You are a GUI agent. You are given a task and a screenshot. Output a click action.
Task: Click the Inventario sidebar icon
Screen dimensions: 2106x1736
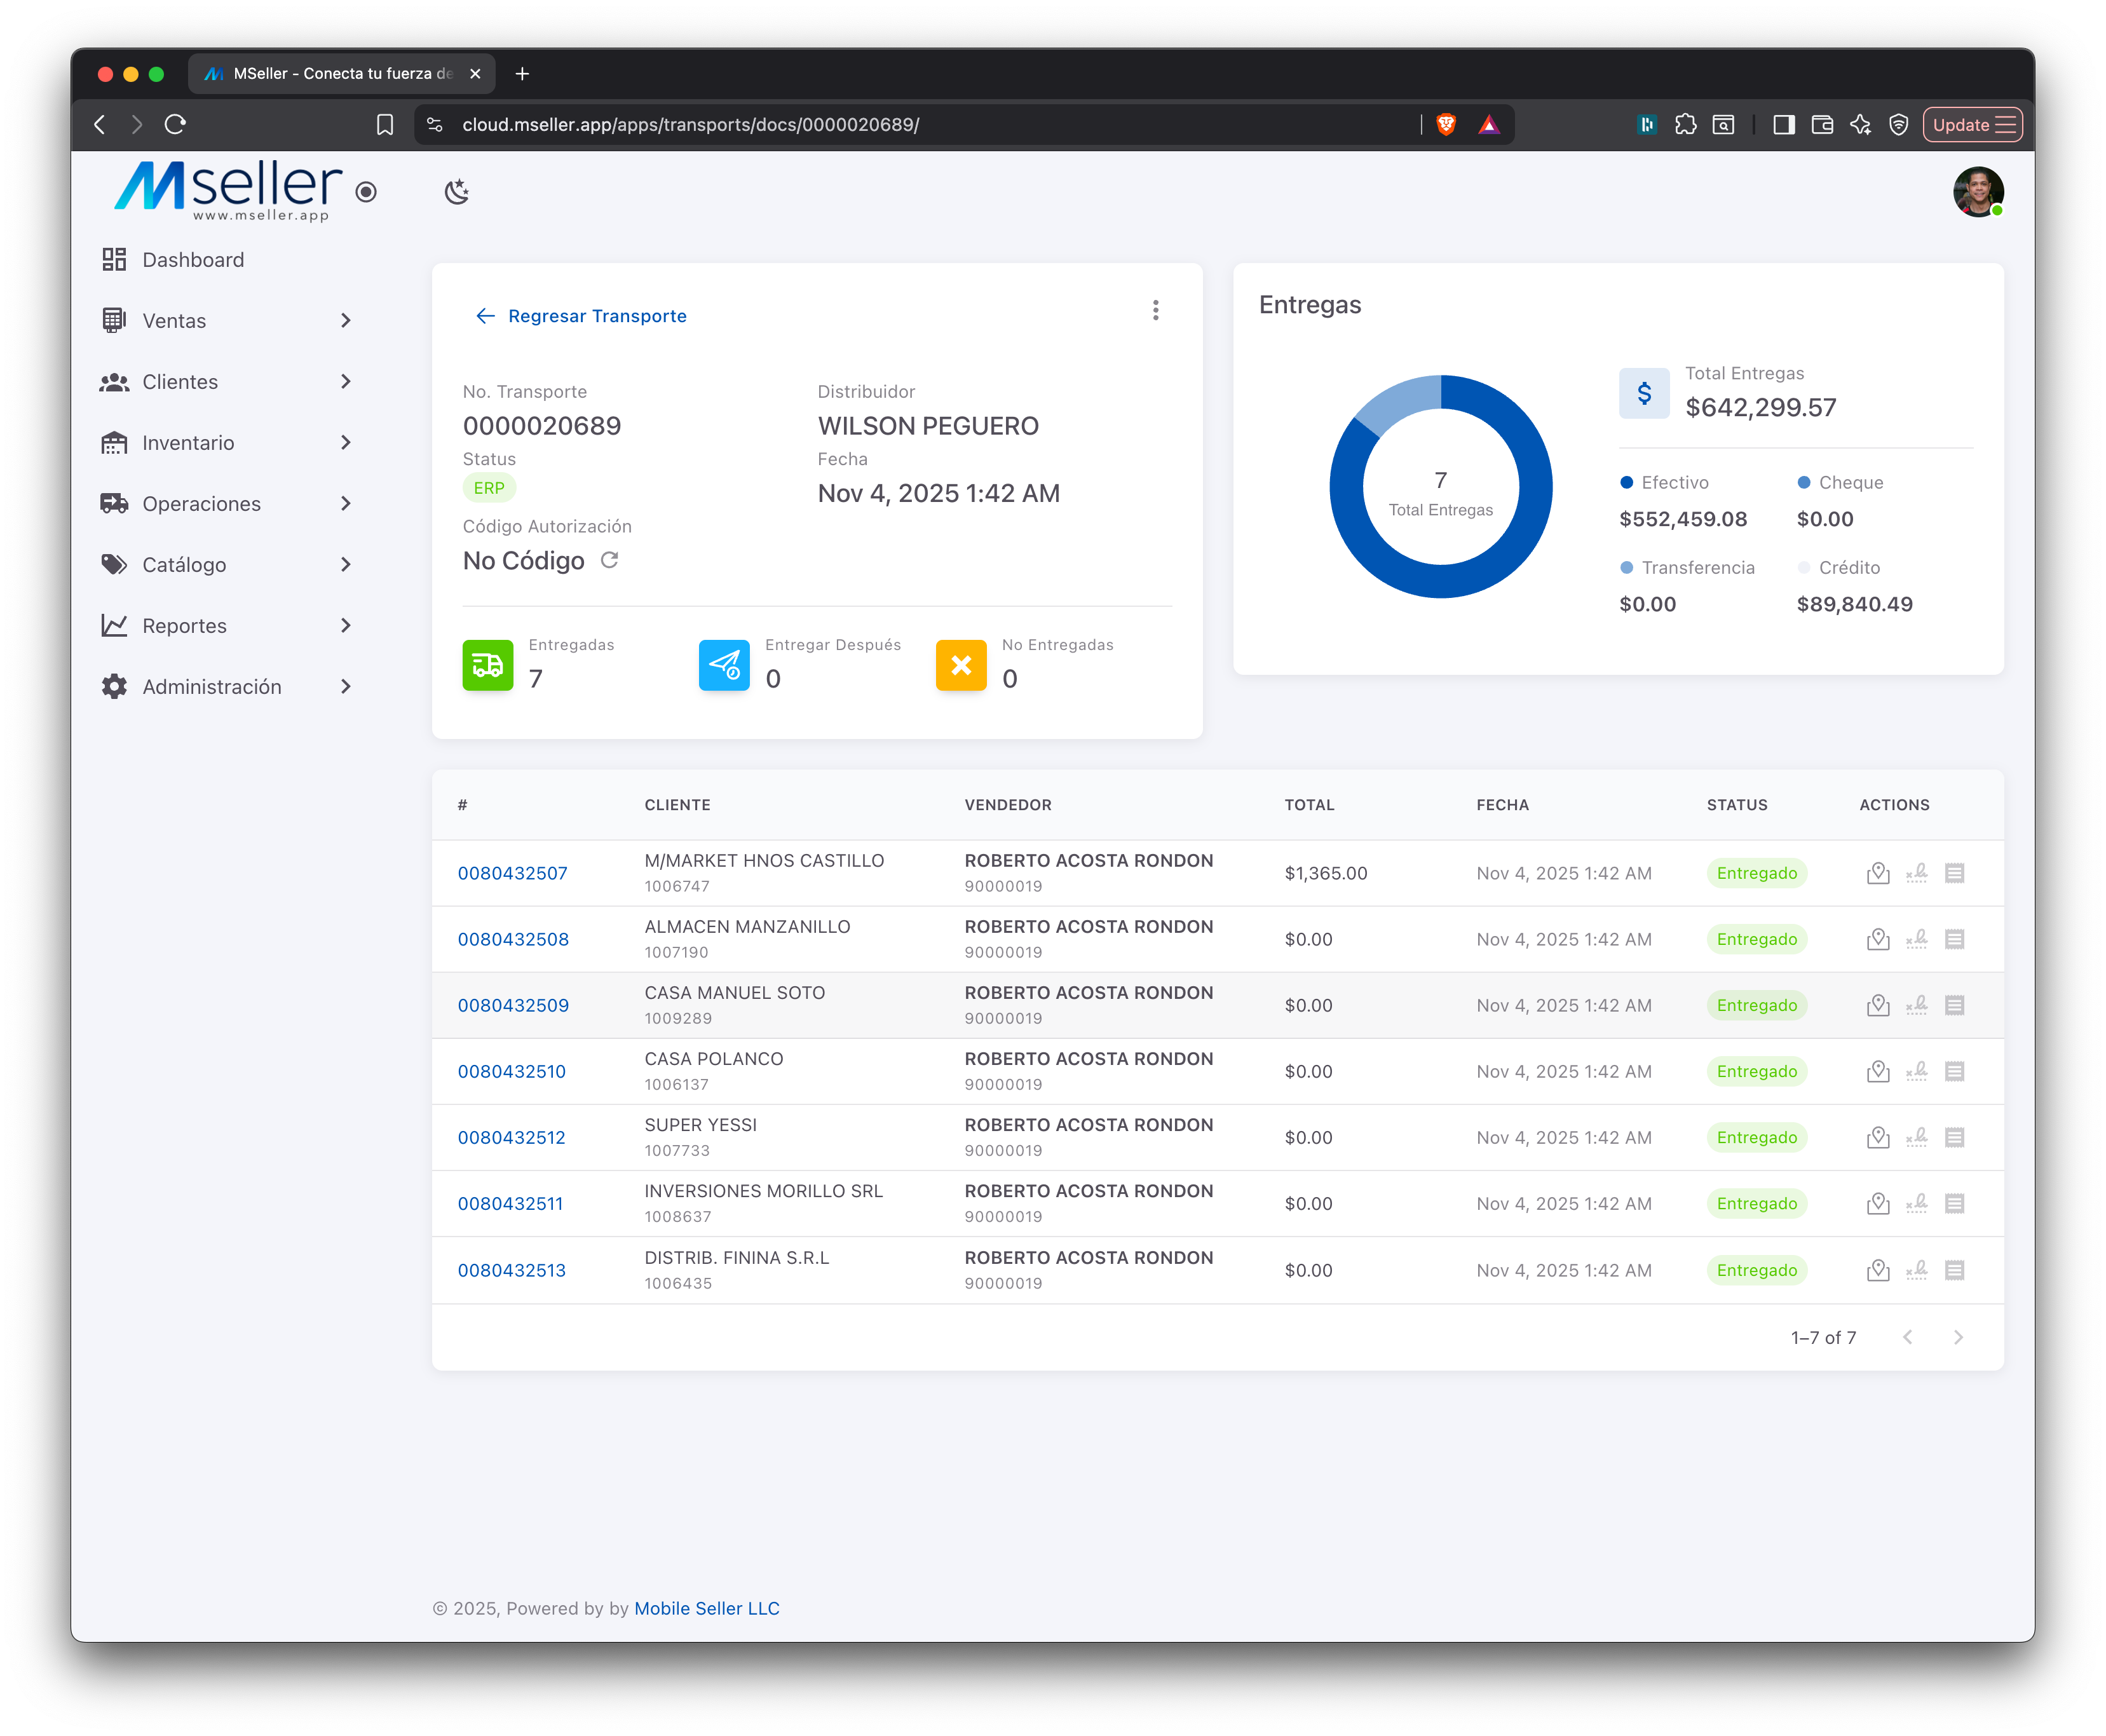[x=114, y=442]
